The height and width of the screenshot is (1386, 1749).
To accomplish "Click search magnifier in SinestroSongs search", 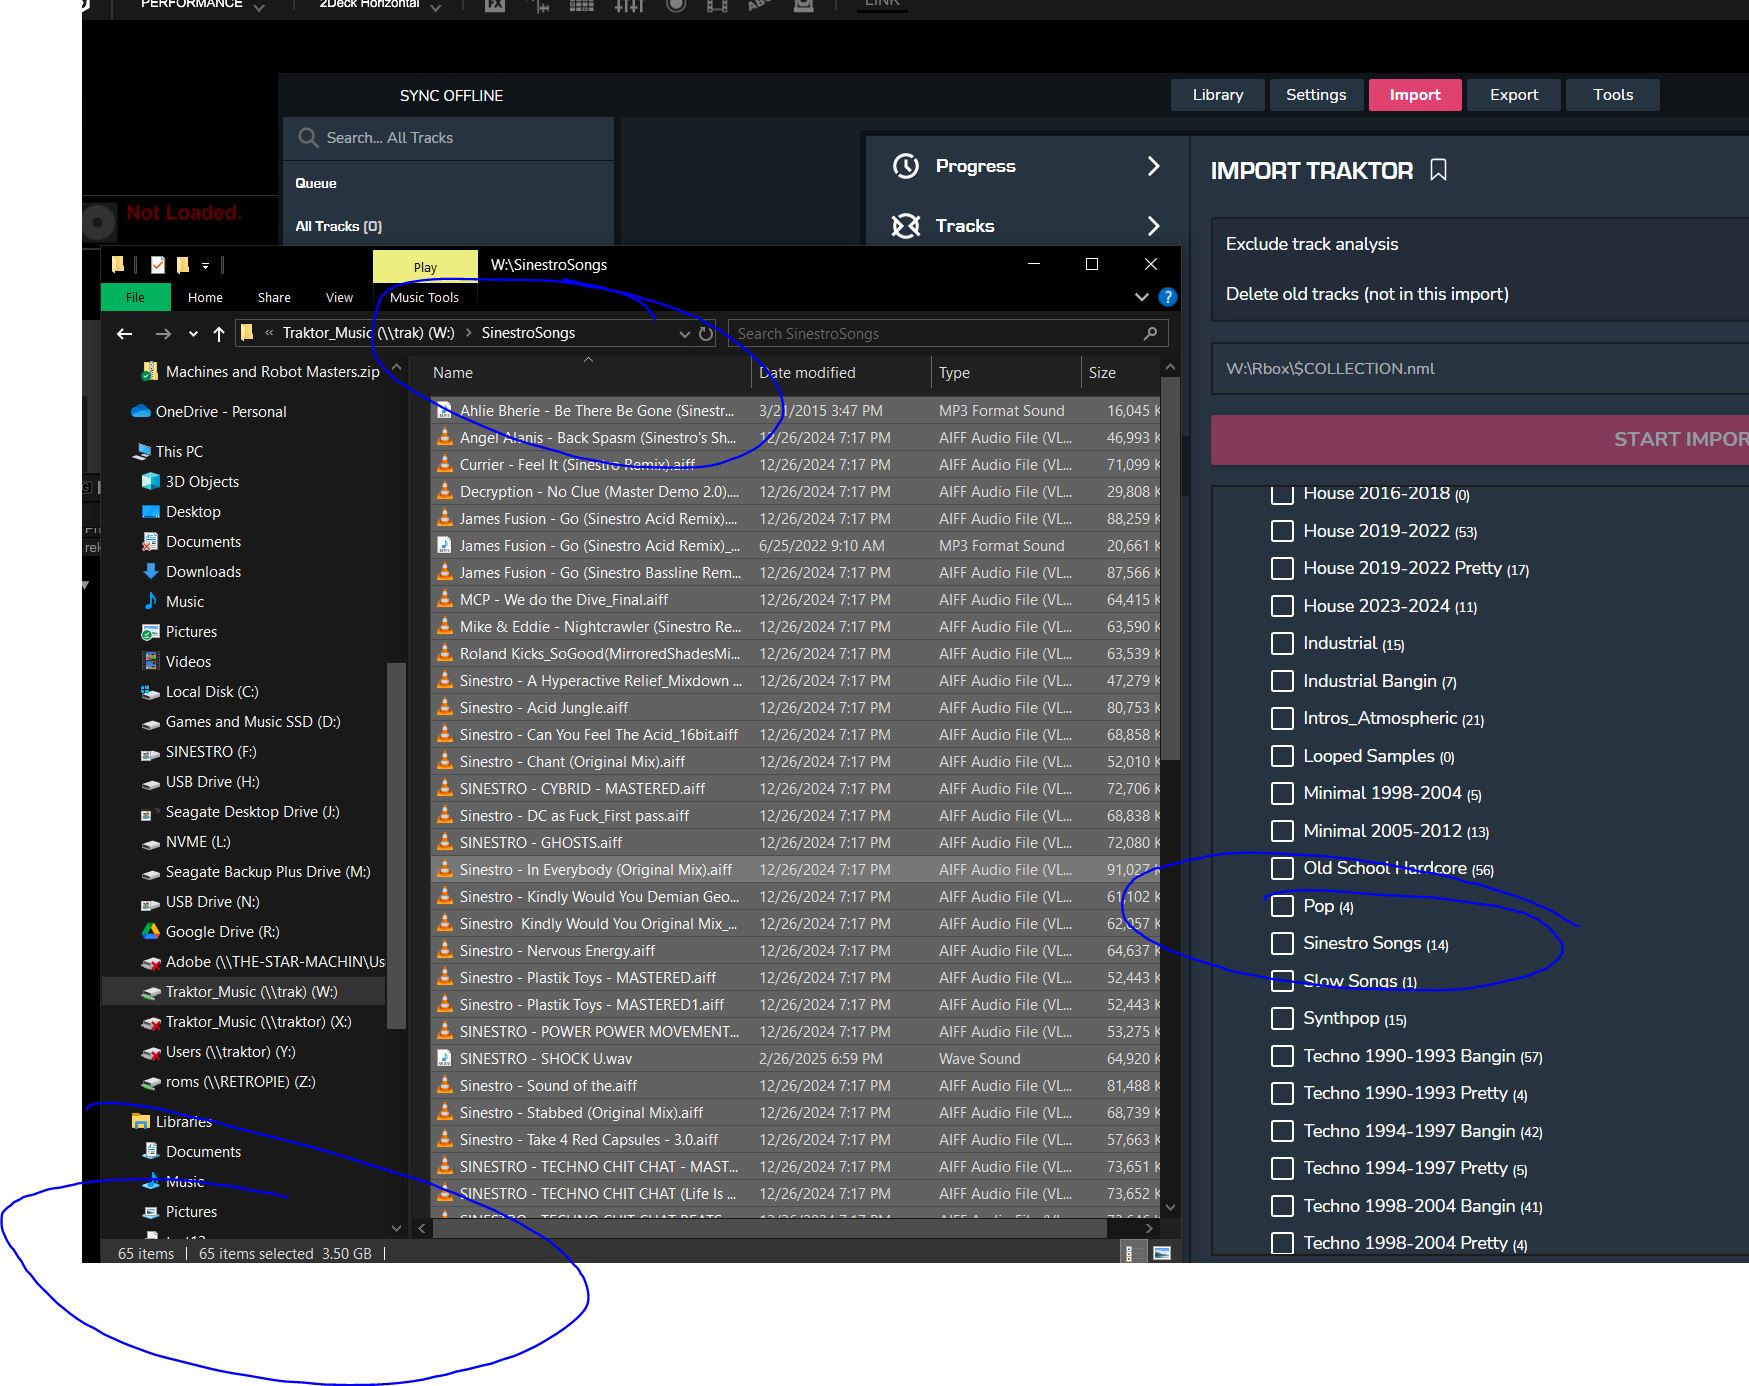I will (x=1150, y=333).
